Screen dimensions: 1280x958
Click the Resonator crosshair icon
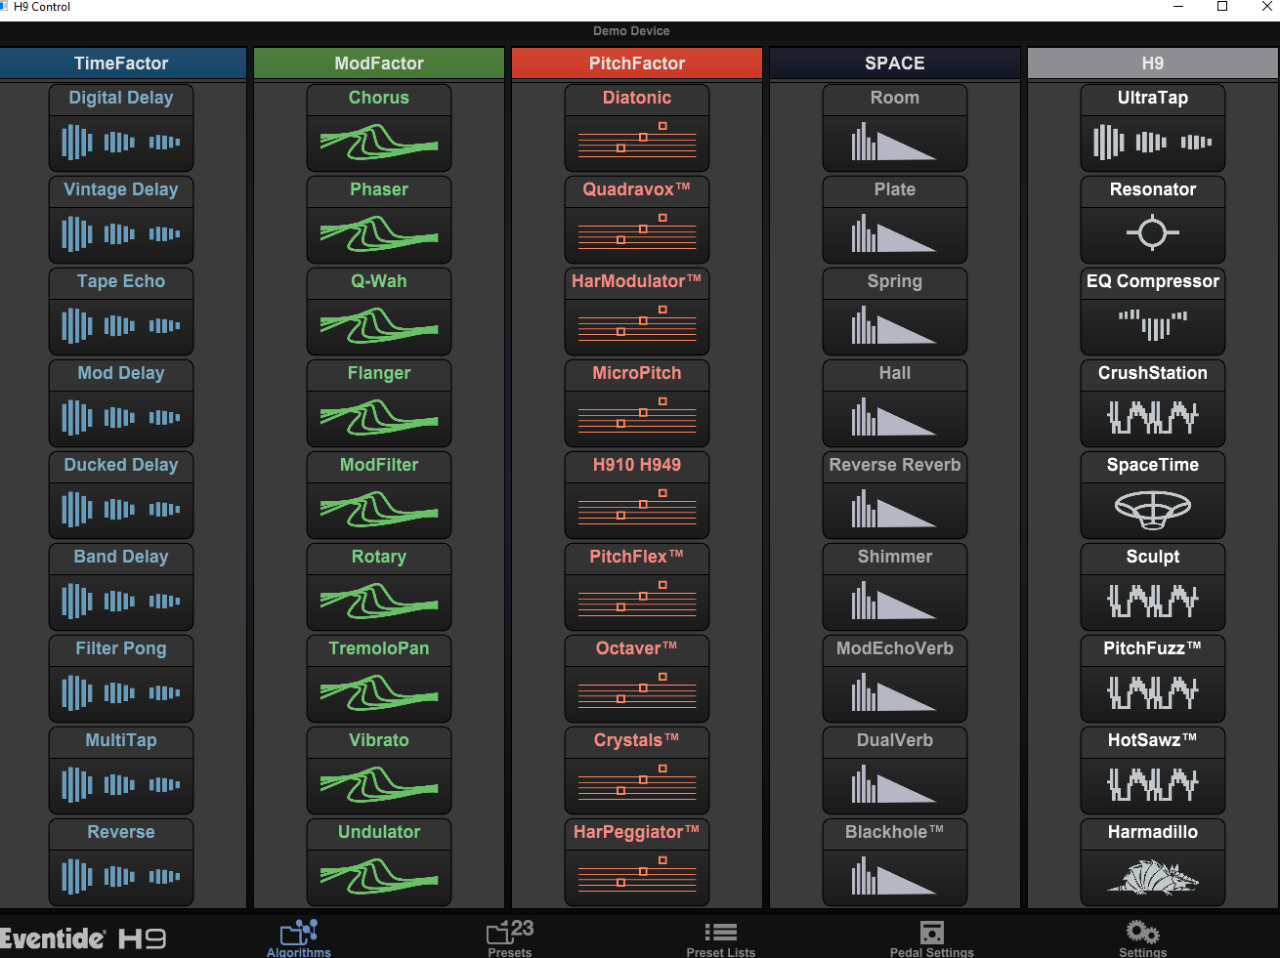tap(1152, 234)
